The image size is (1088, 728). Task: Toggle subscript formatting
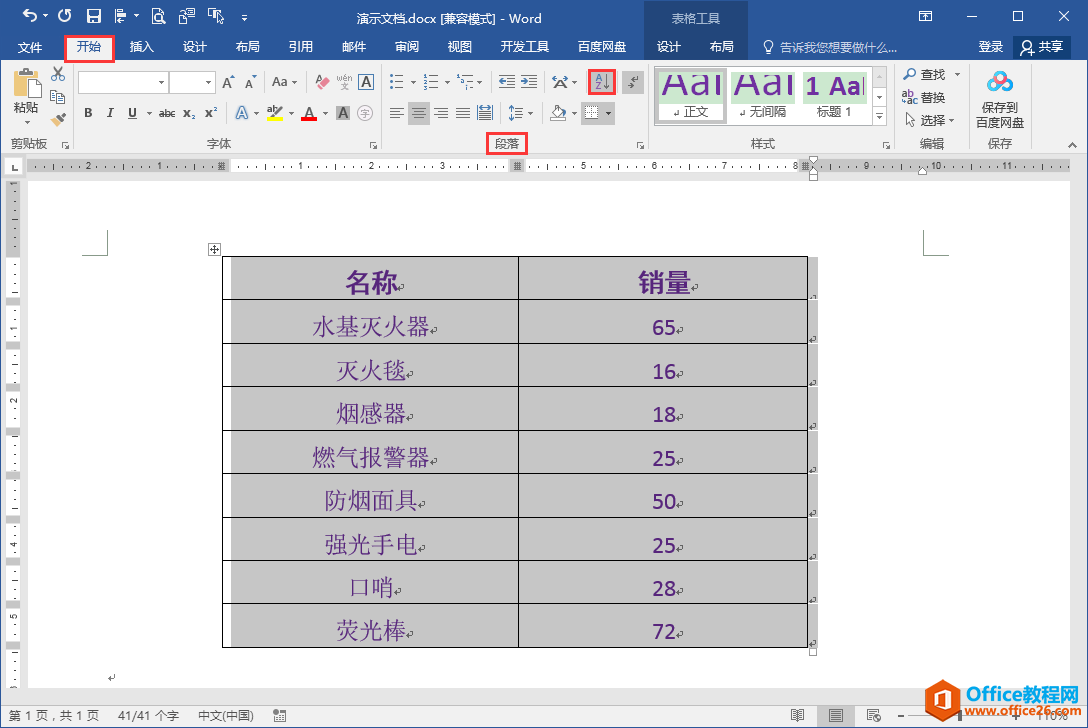pyautogui.click(x=189, y=113)
